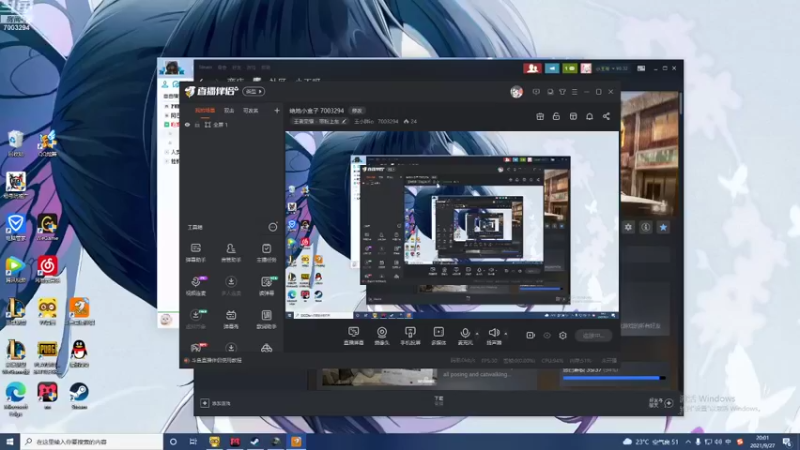Viewport: 800px width, 450px height.
Task: Click the unlock padlock icon in the room header
Action: point(556,116)
